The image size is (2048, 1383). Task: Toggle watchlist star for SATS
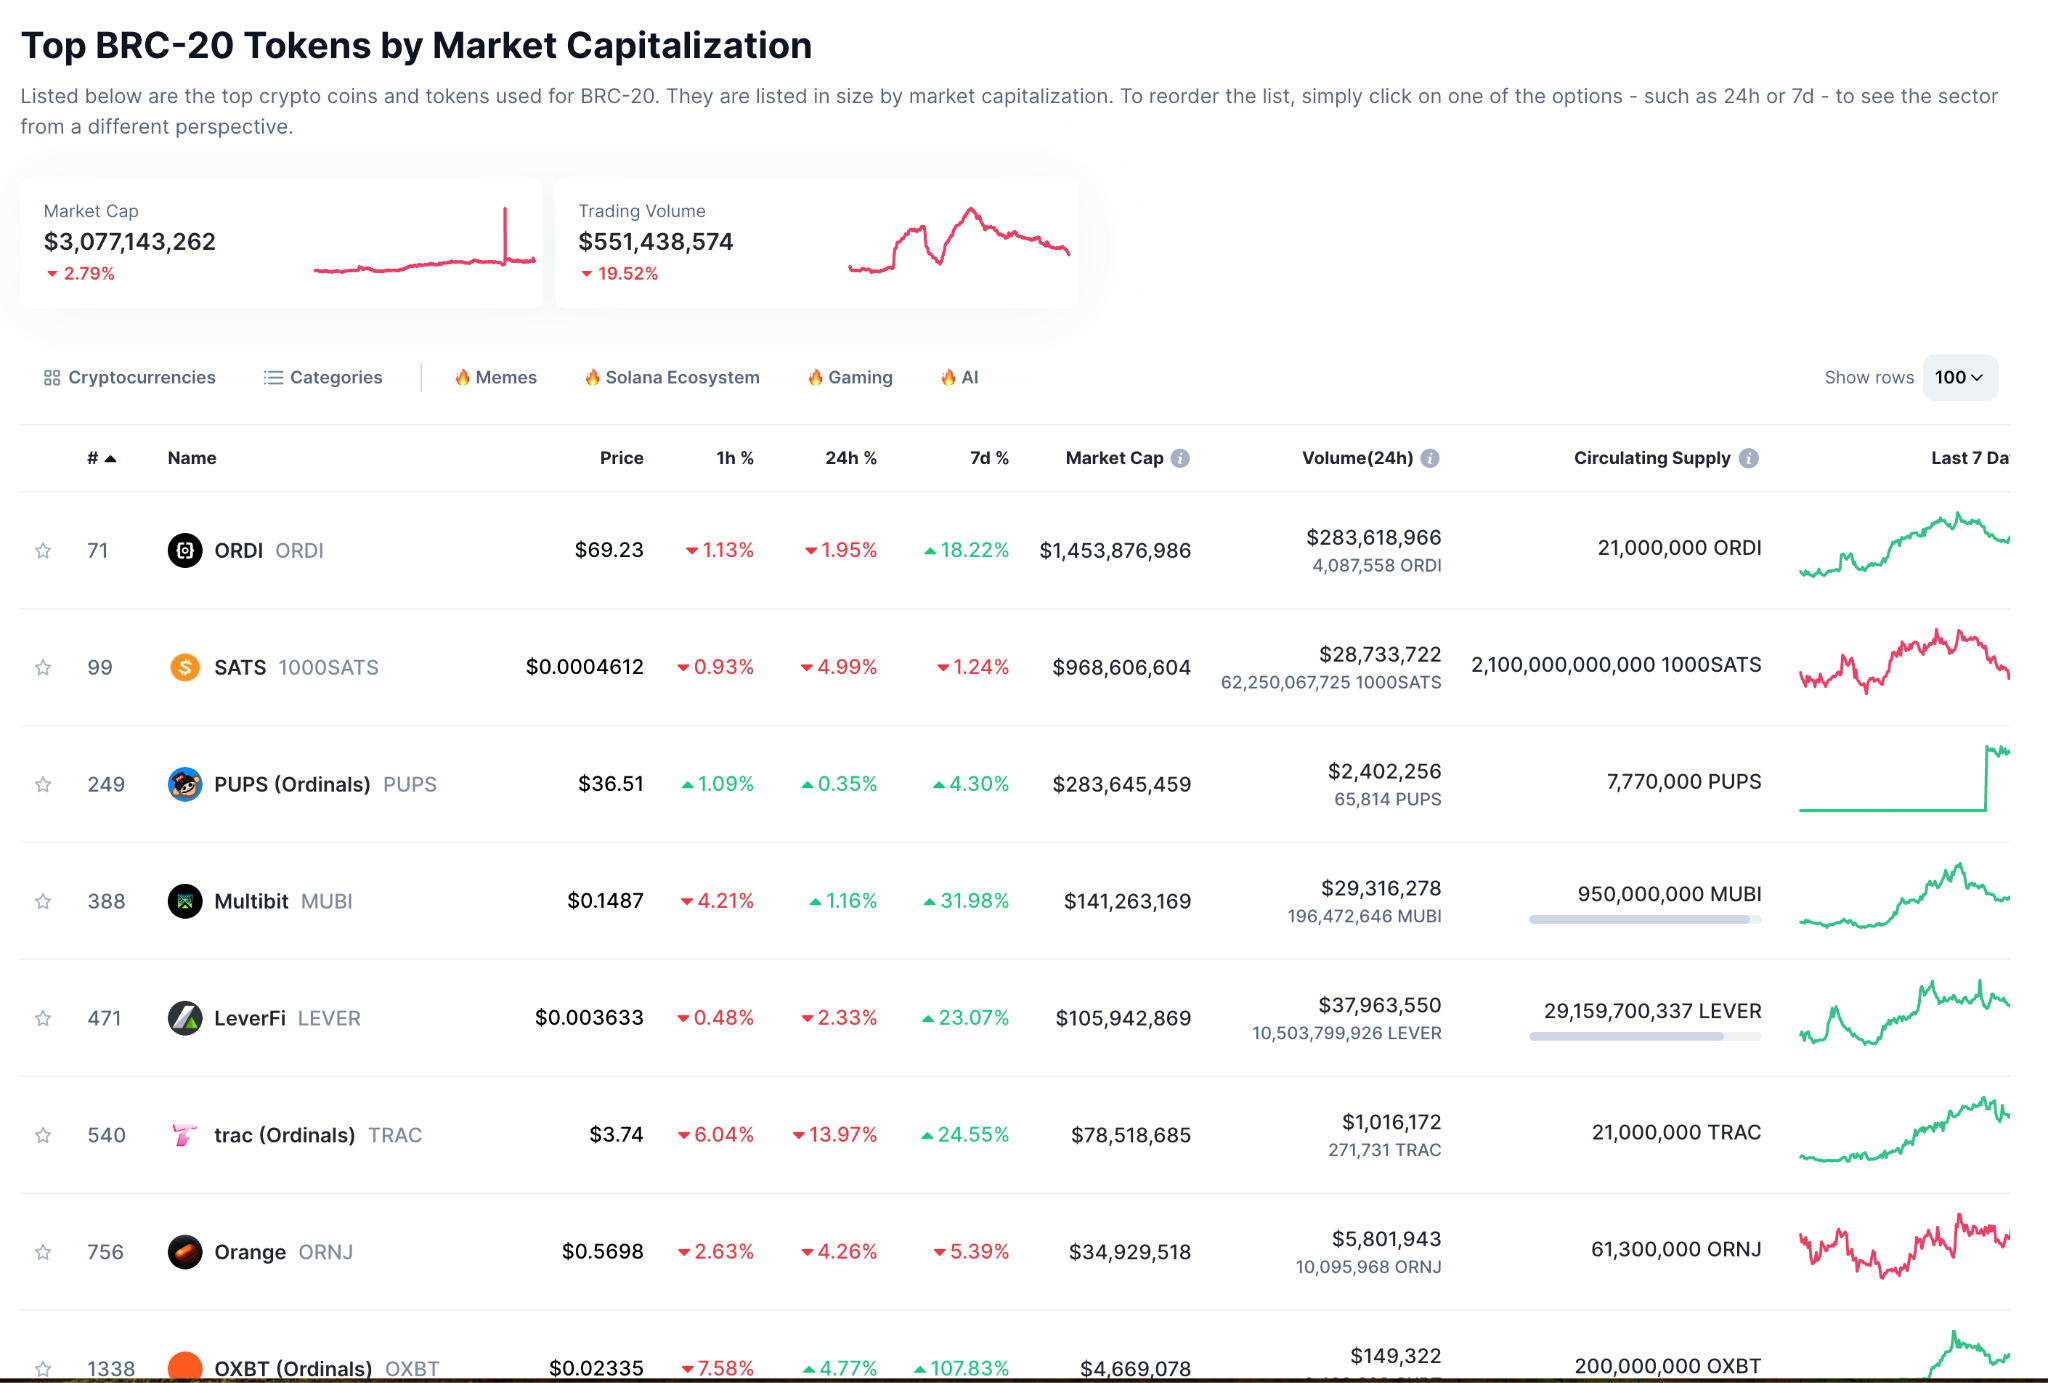pos(43,667)
